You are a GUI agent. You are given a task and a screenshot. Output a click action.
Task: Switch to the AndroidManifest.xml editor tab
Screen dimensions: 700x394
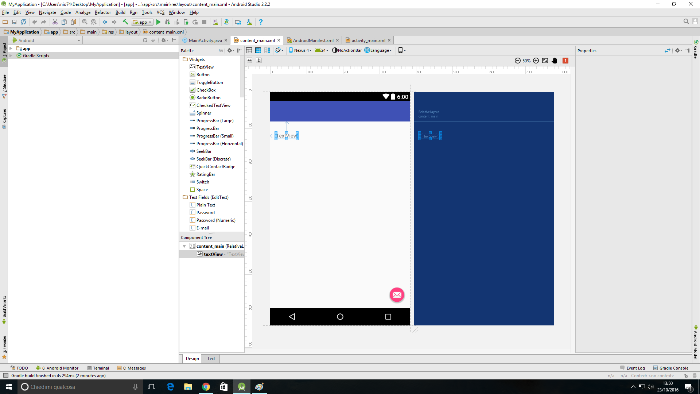click(313, 40)
